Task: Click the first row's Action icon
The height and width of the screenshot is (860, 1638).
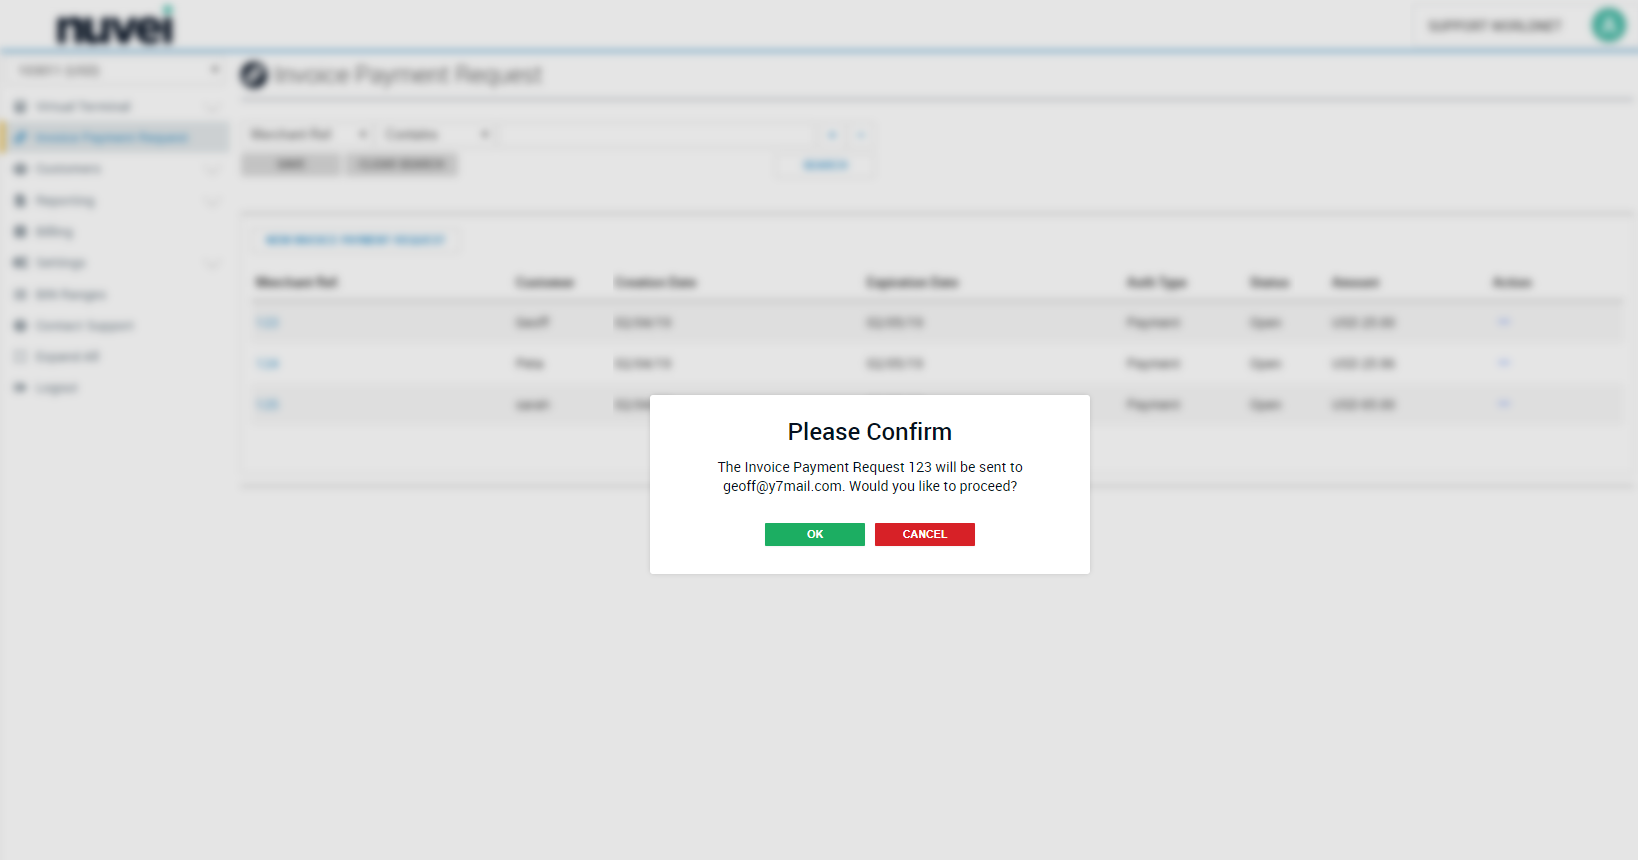Action: click(1503, 322)
